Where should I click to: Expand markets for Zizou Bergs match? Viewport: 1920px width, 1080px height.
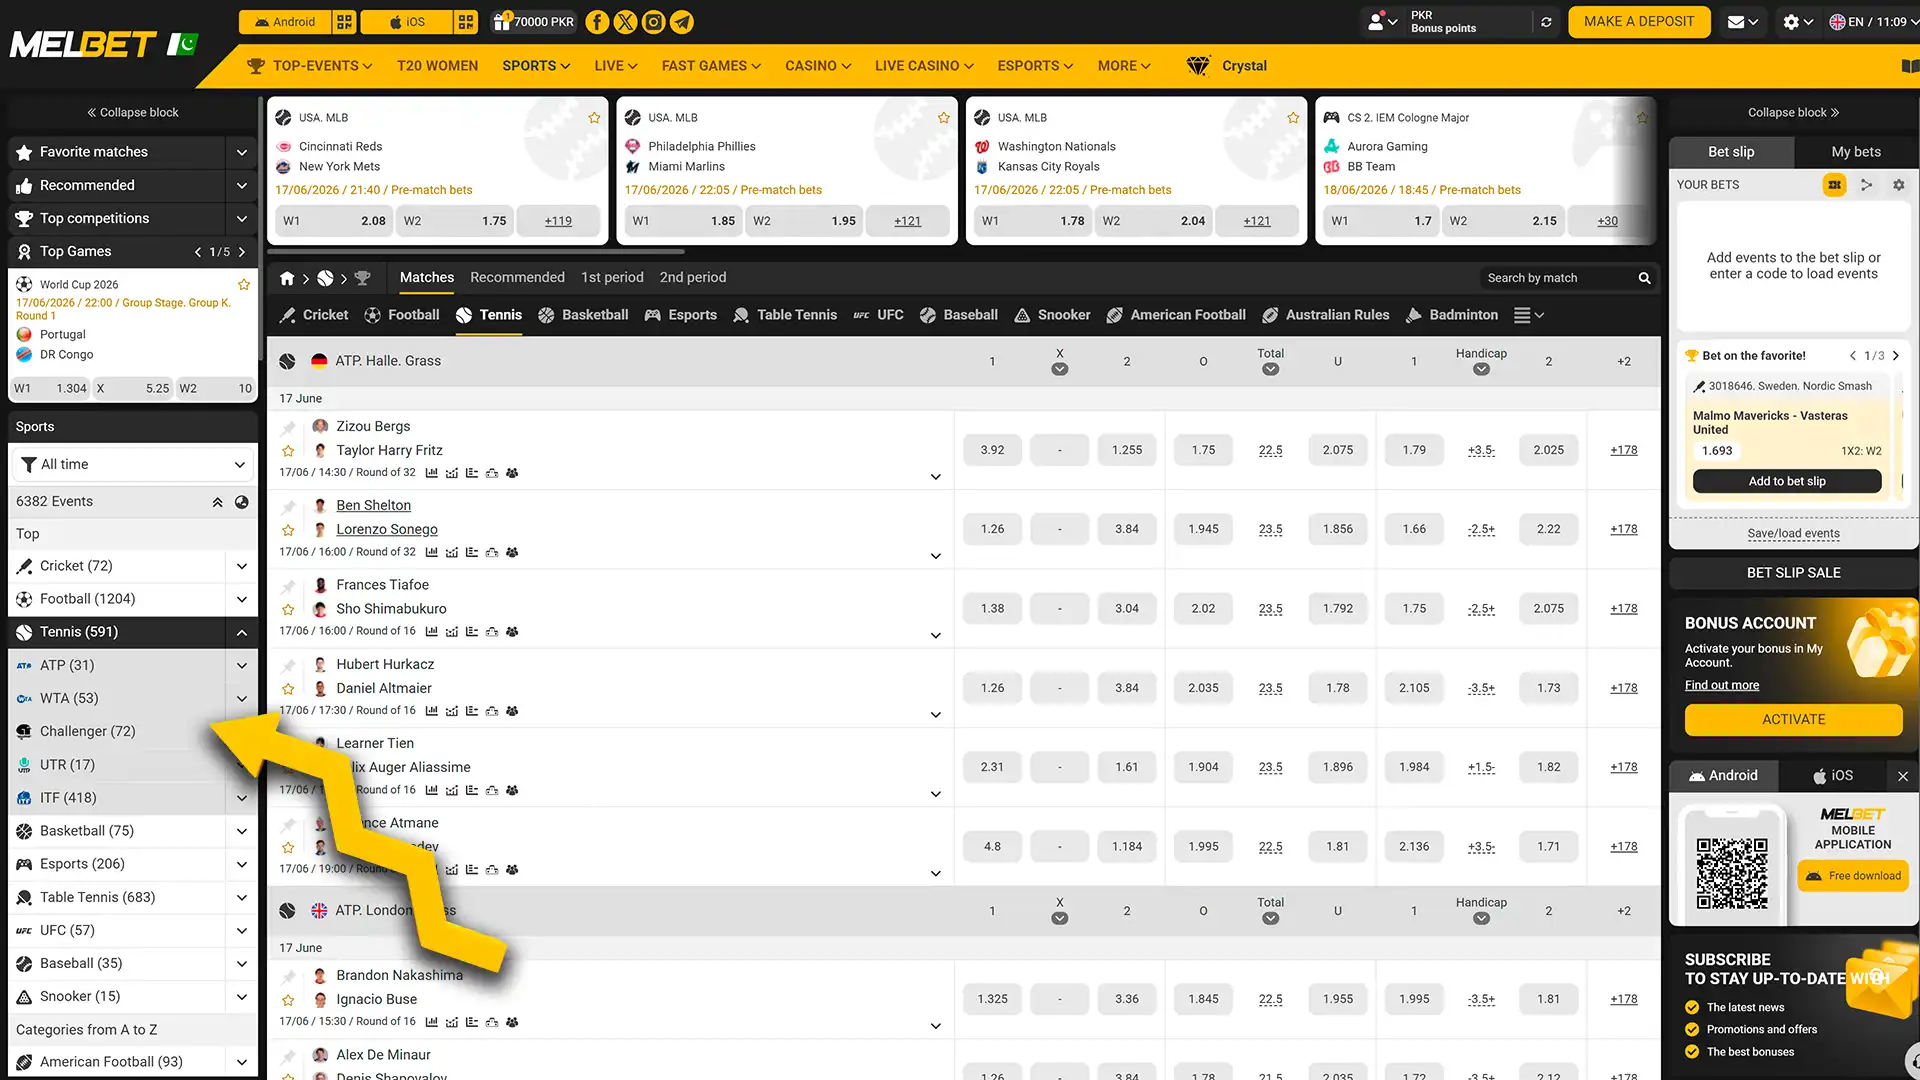[x=935, y=477]
